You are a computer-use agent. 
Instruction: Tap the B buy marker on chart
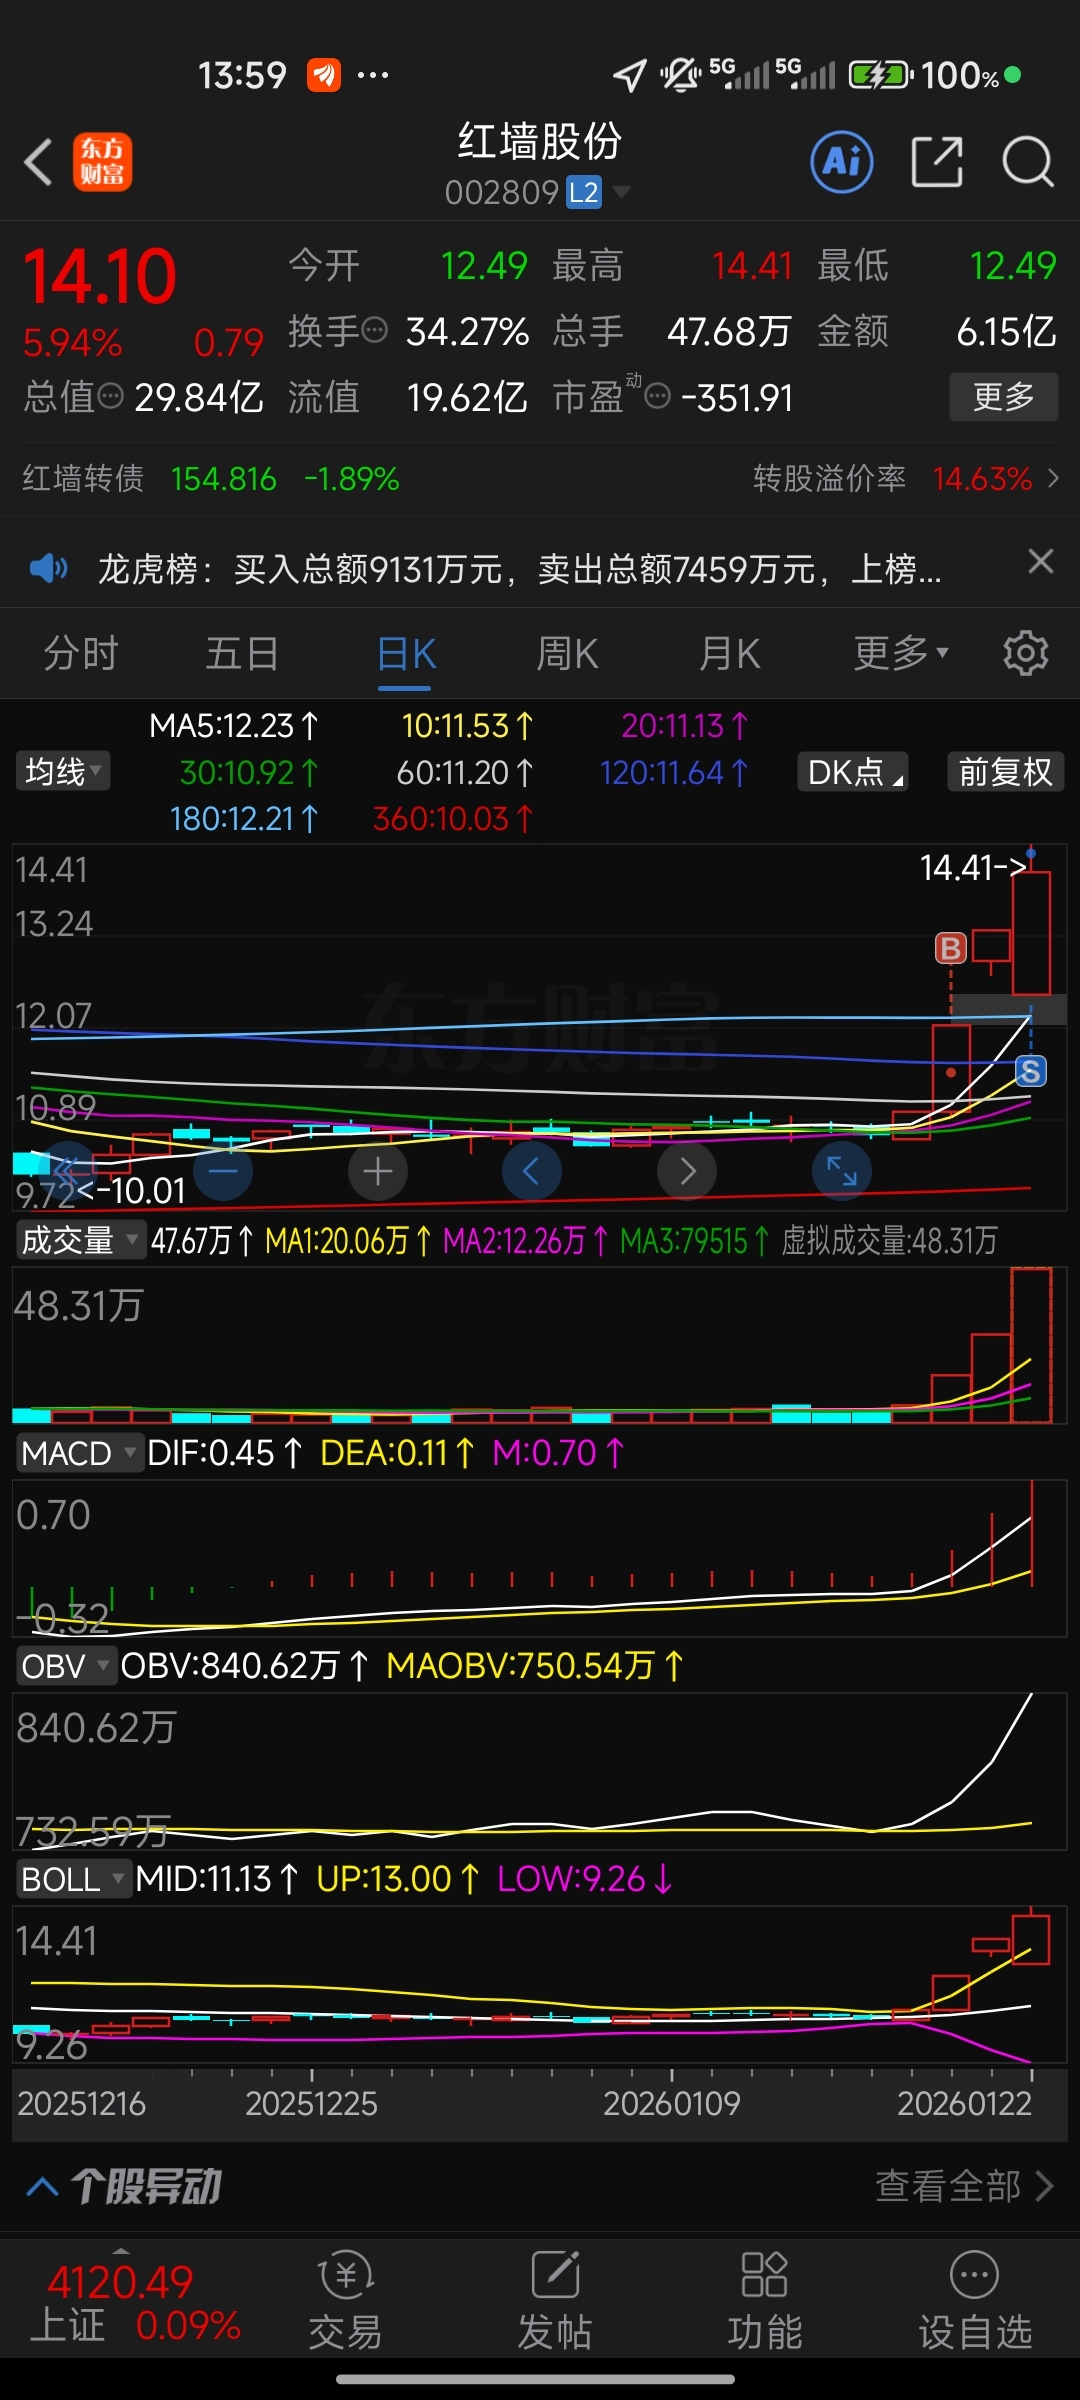(x=950, y=948)
